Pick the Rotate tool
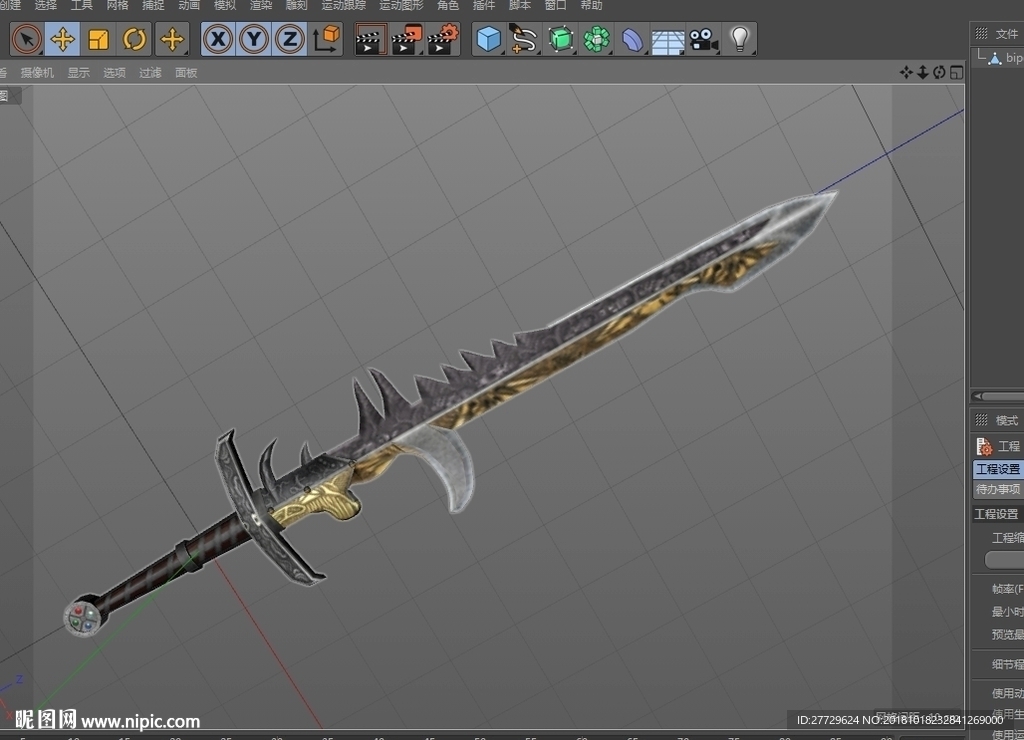1024x740 pixels. (135, 39)
